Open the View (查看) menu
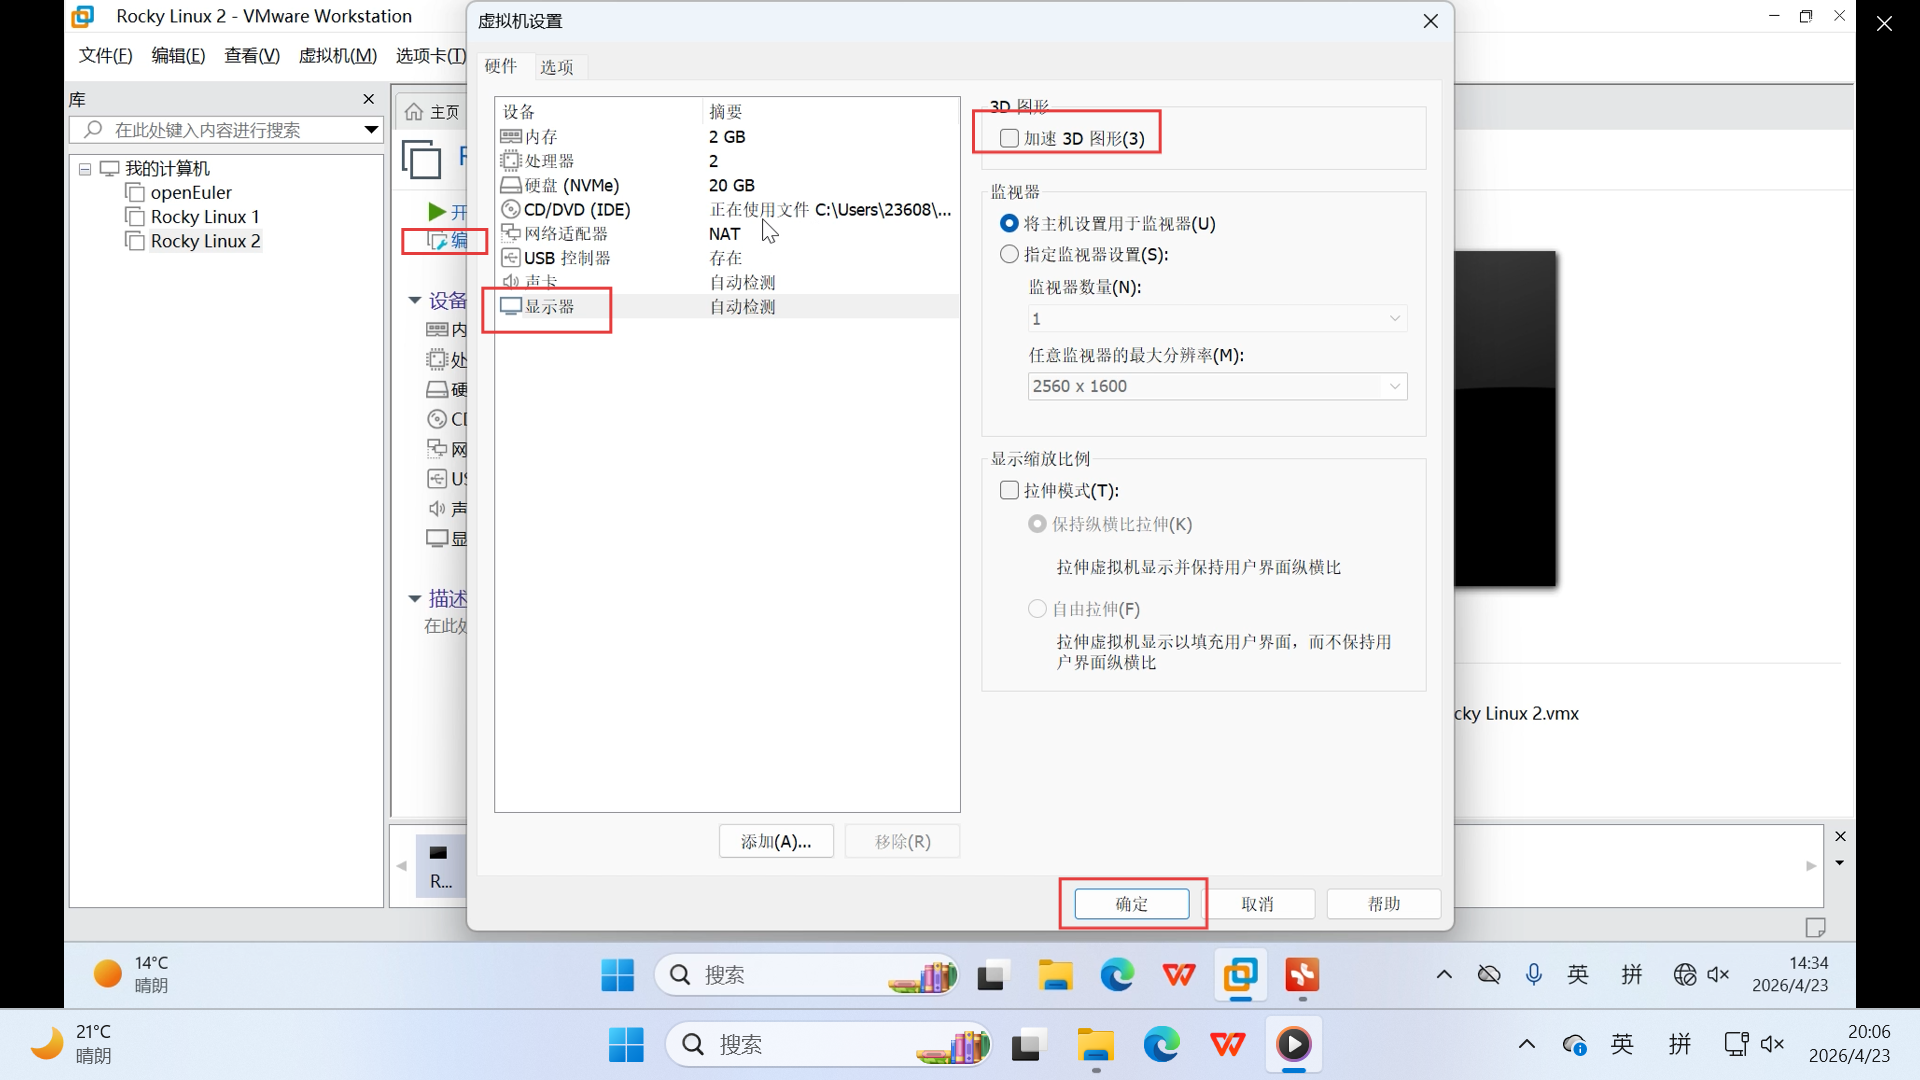Screen dimensions: 1920x1080 point(251,56)
